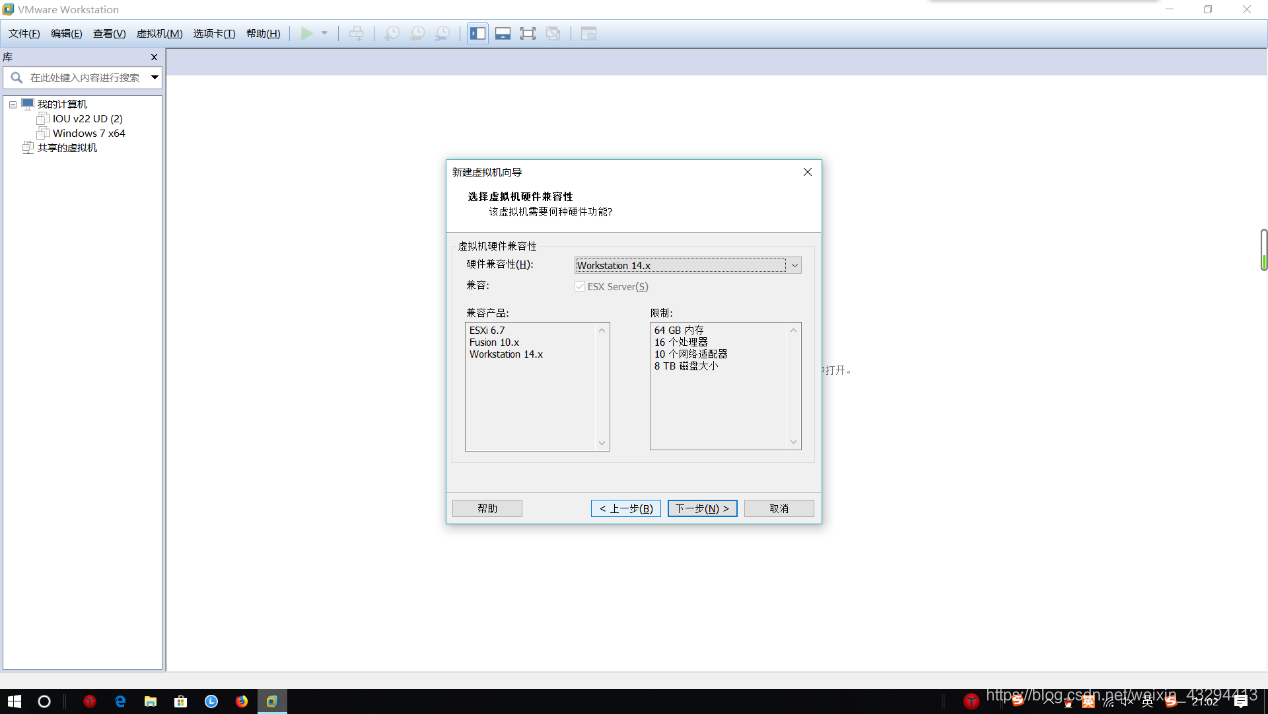Click the blue clock app taskbar icon
This screenshot has width=1268, height=714.
[211, 702]
